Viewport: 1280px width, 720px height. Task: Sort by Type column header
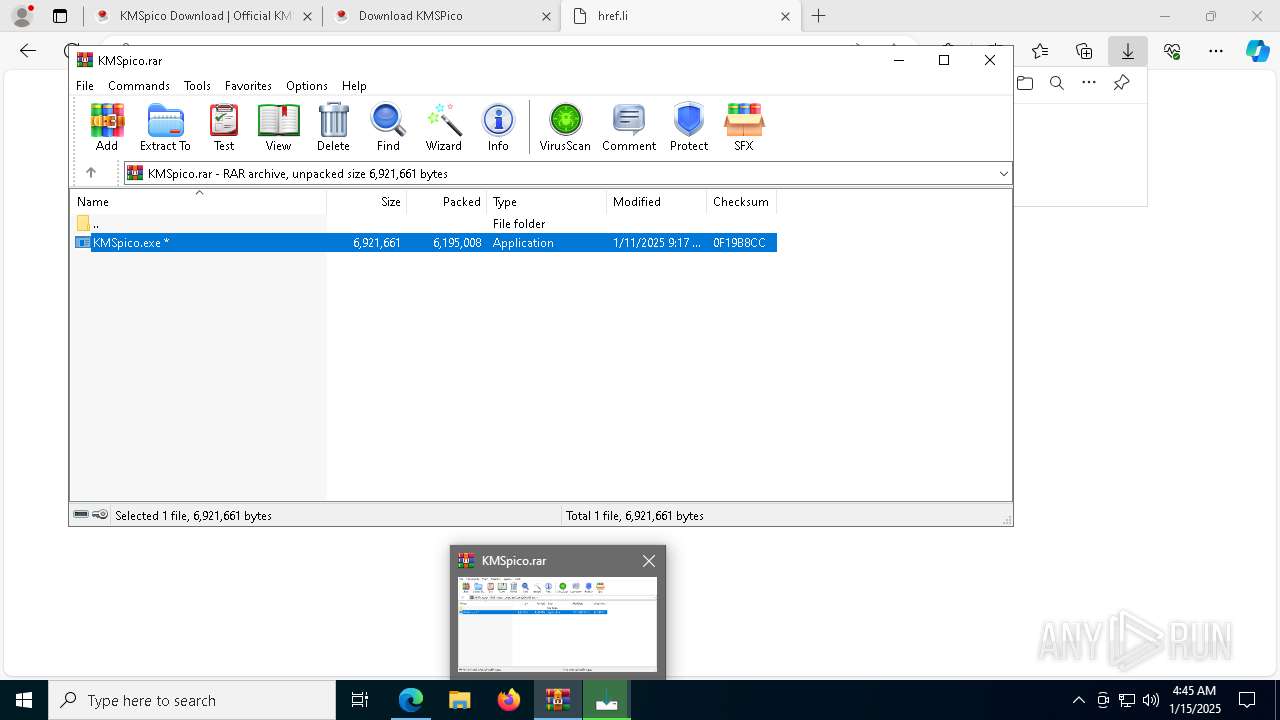[x=547, y=202]
